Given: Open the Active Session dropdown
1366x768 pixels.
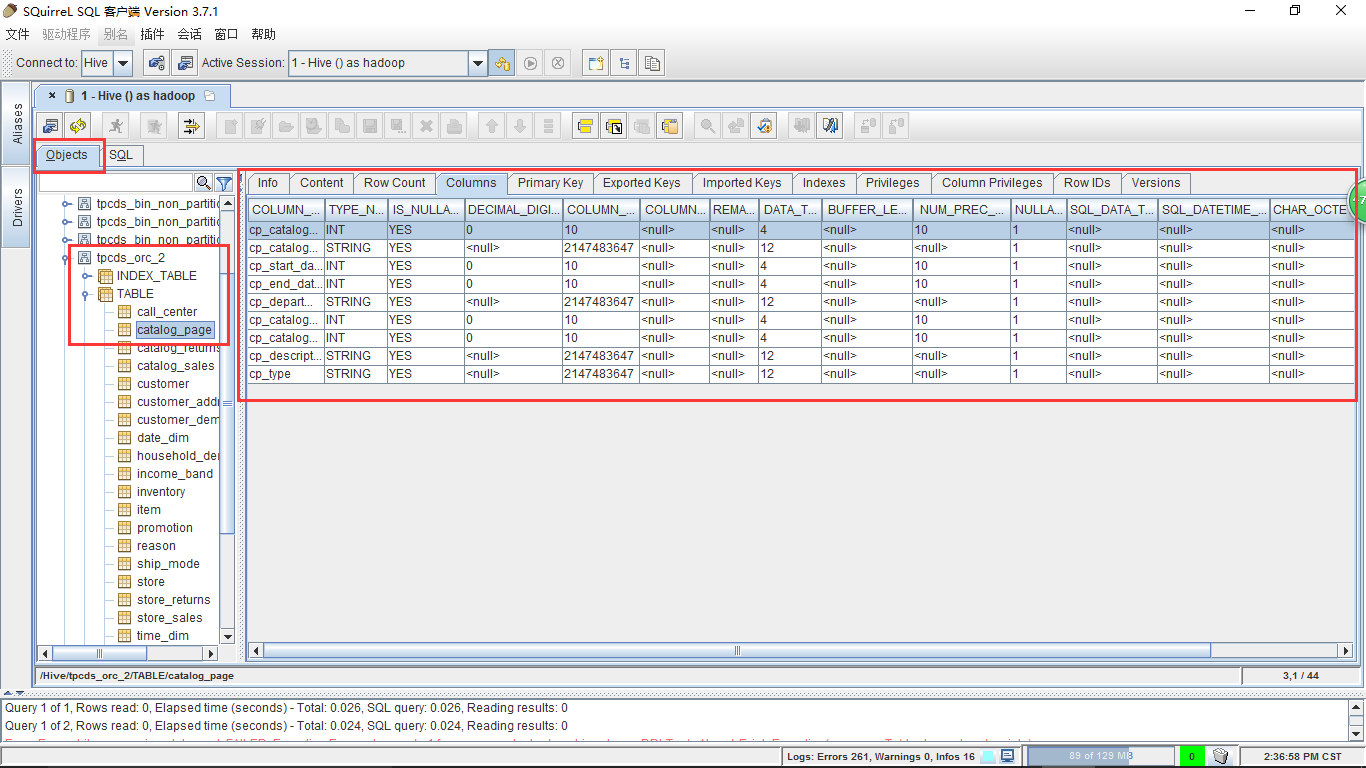Looking at the screenshot, I should tap(477, 63).
